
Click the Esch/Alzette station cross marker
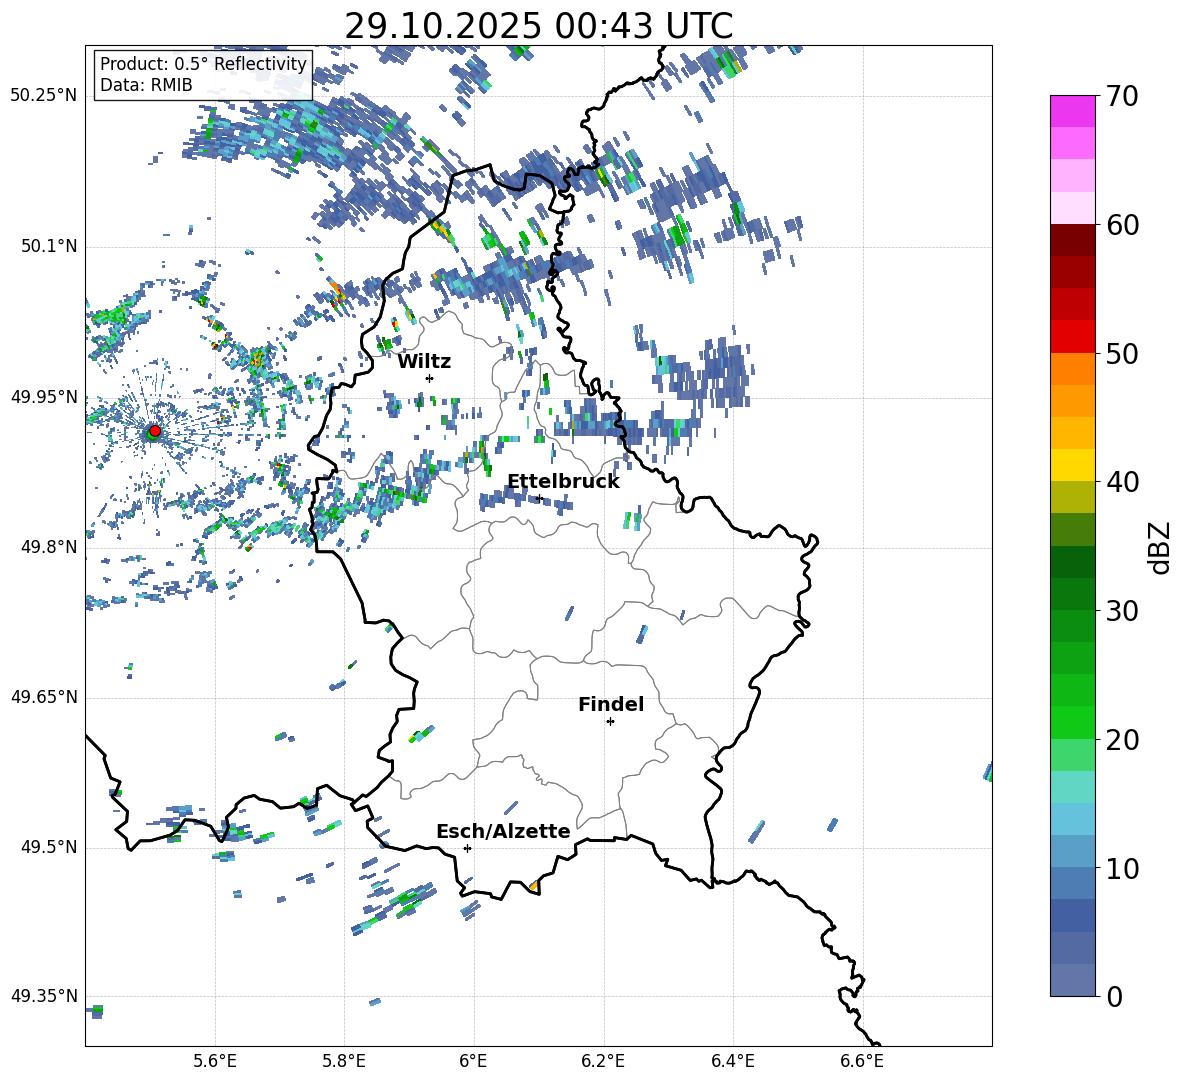coord(467,848)
